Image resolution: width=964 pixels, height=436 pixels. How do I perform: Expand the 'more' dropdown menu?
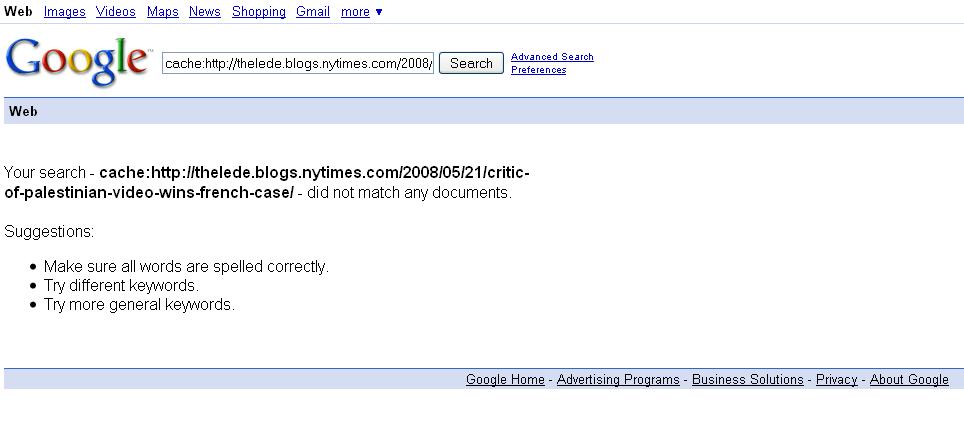click(x=362, y=12)
